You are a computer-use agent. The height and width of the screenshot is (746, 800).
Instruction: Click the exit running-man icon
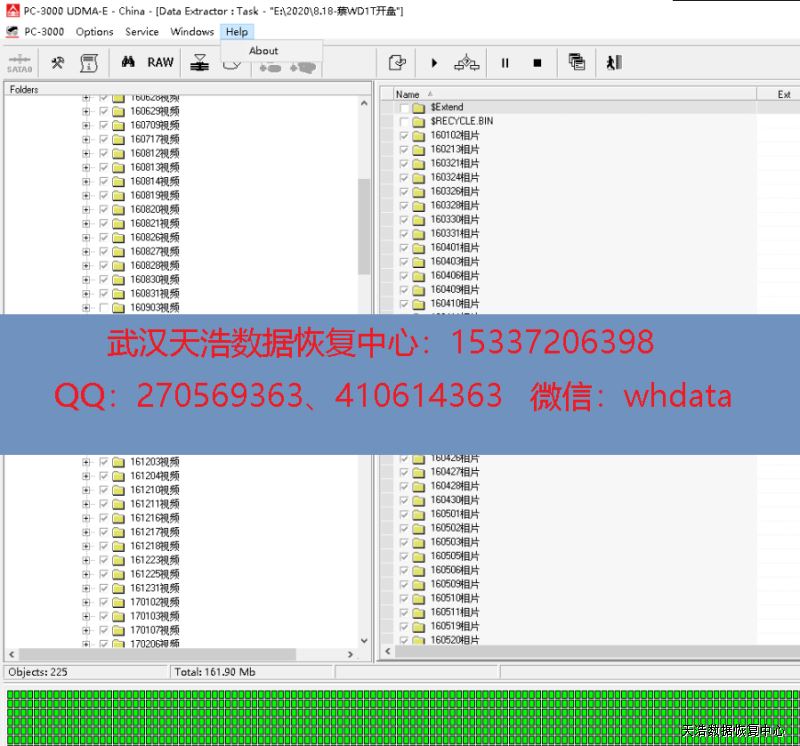[x=613, y=62]
